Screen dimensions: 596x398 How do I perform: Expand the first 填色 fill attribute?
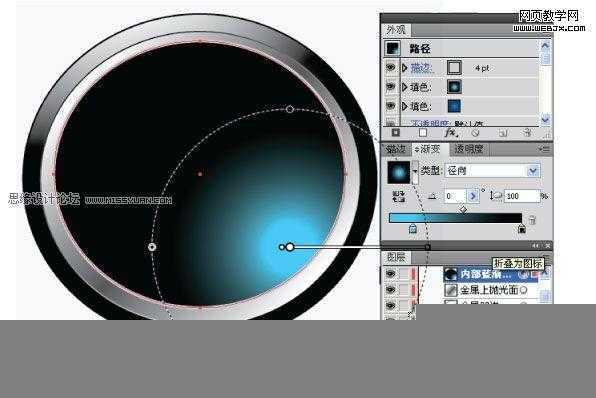pyautogui.click(x=405, y=87)
